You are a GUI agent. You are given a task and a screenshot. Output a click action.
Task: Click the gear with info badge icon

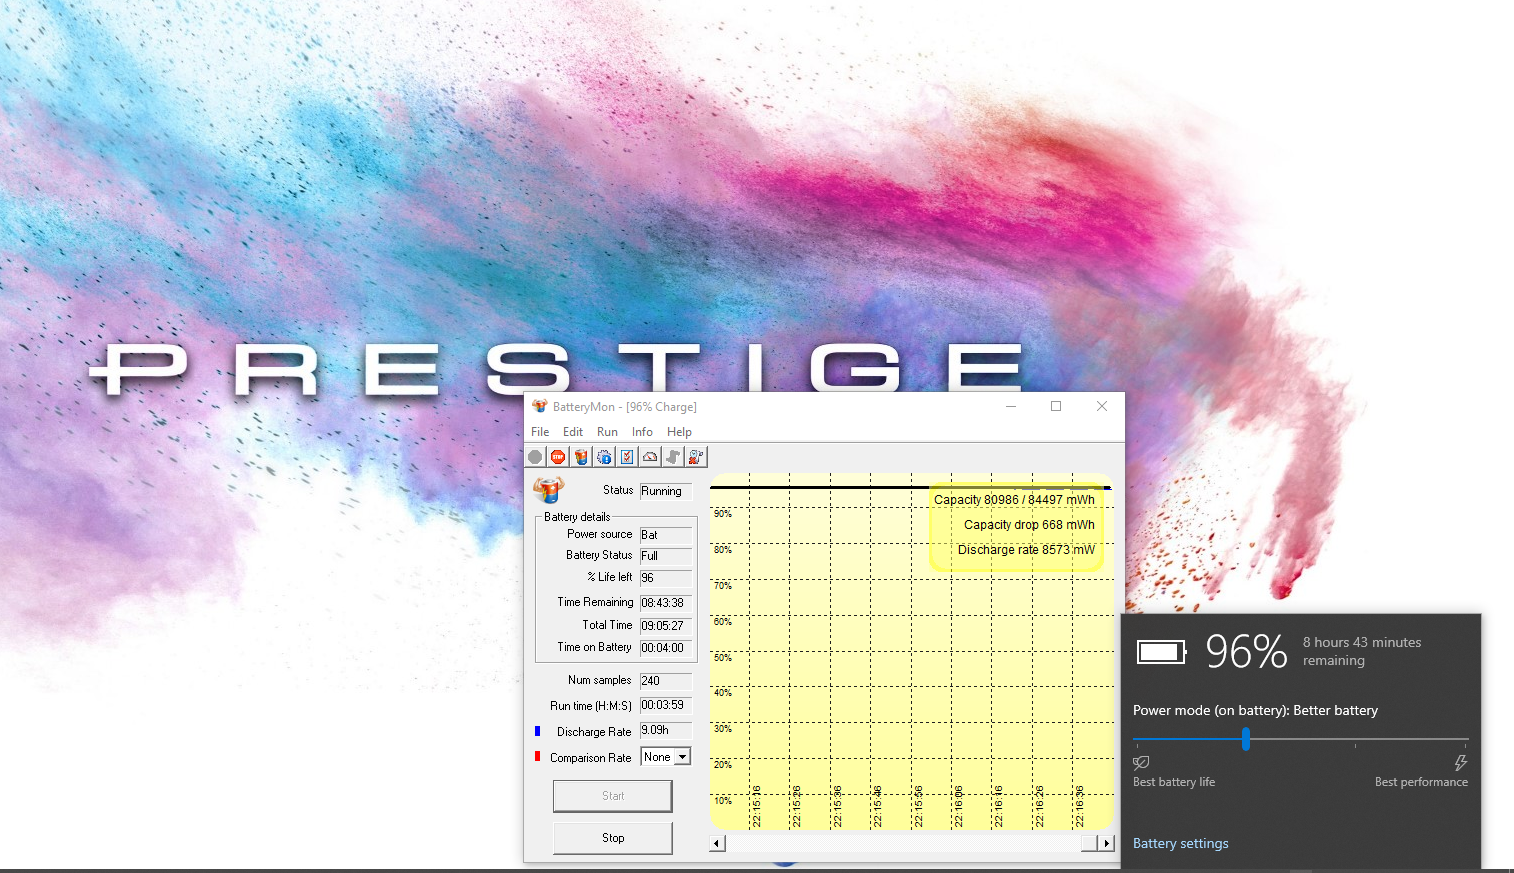[x=604, y=457]
